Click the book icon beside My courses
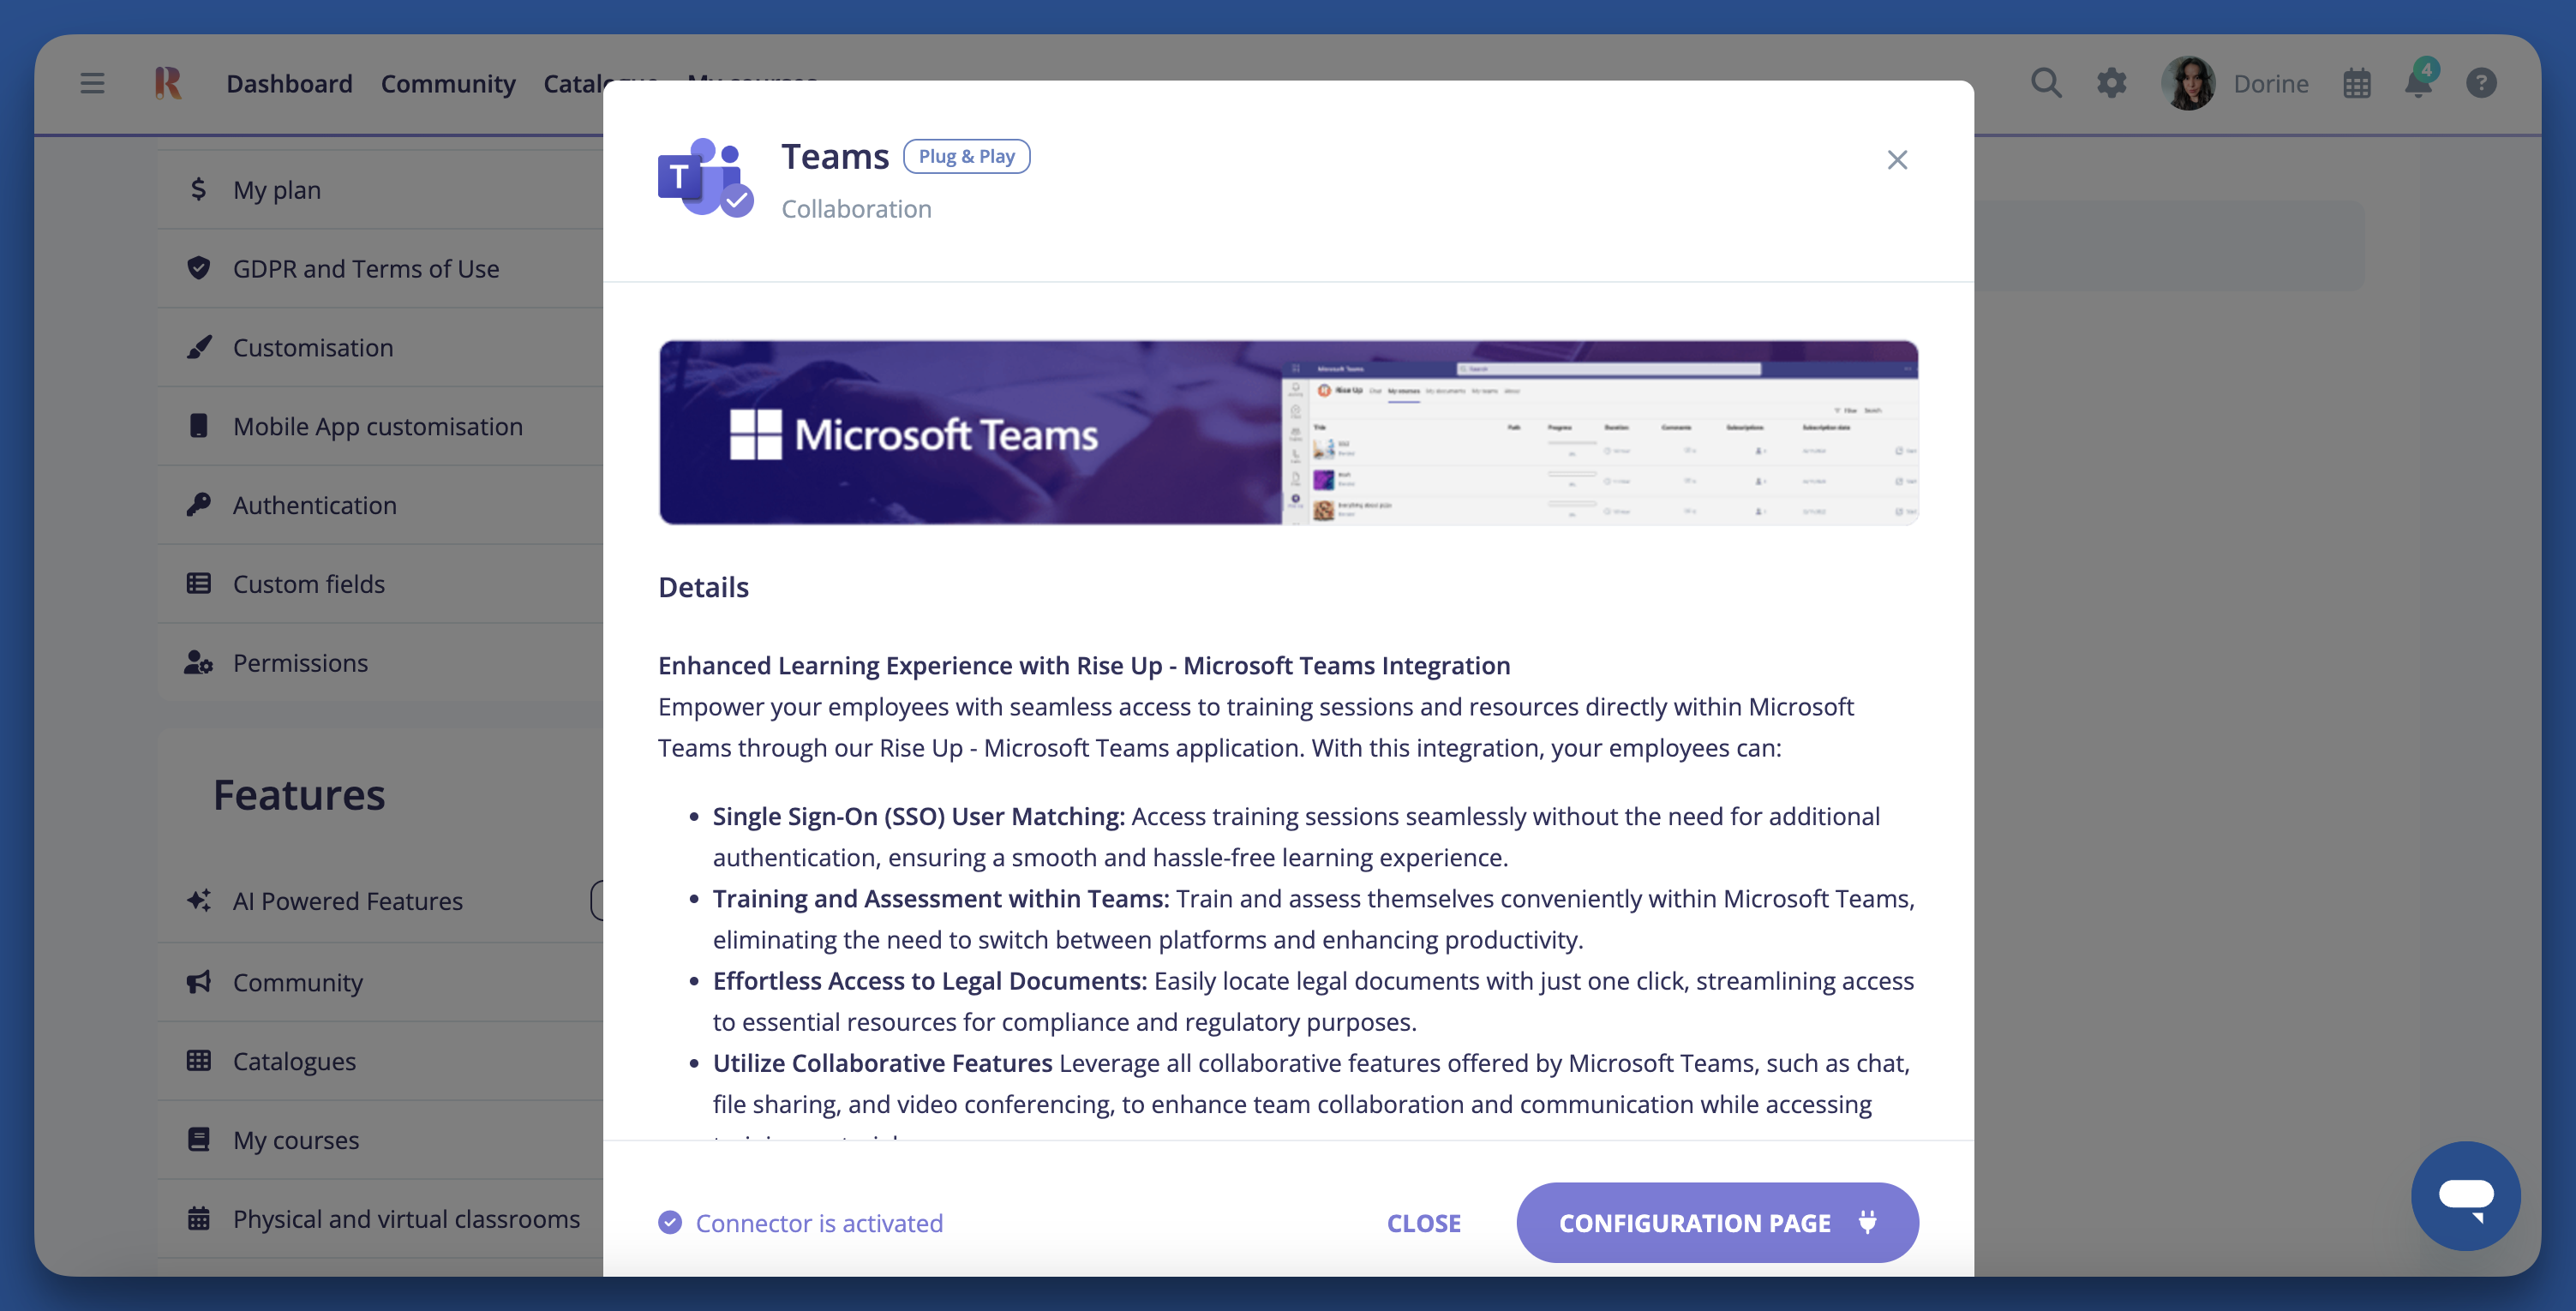The height and width of the screenshot is (1311, 2576). [198, 1139]
